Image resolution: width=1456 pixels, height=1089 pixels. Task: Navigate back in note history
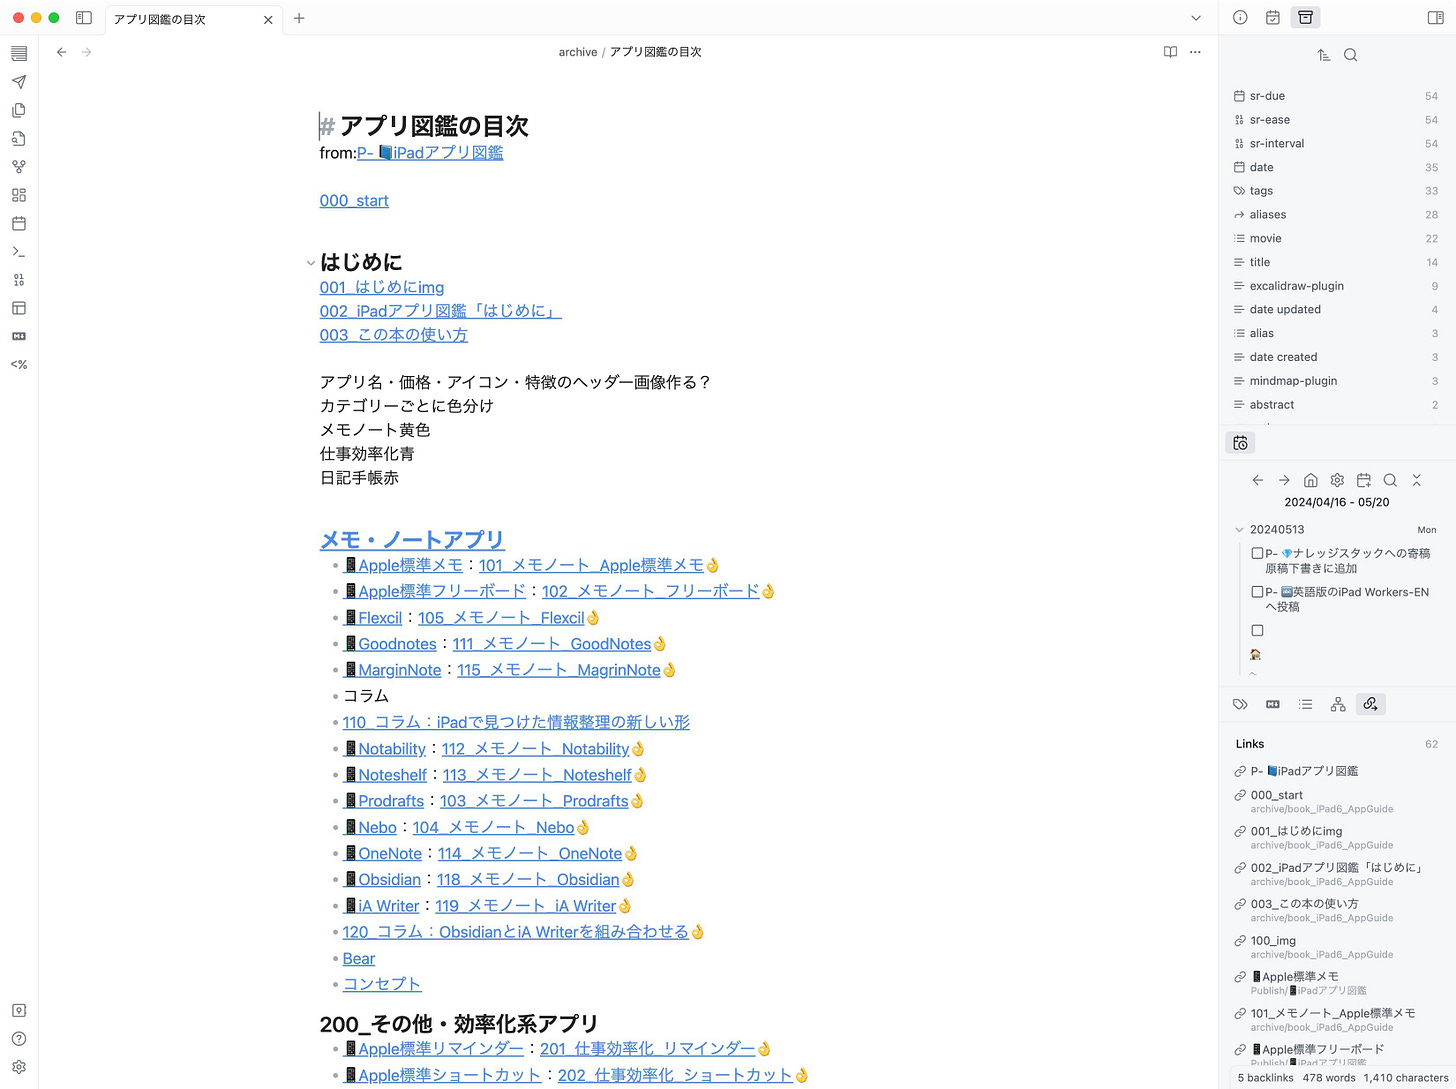tap(62, 52)
